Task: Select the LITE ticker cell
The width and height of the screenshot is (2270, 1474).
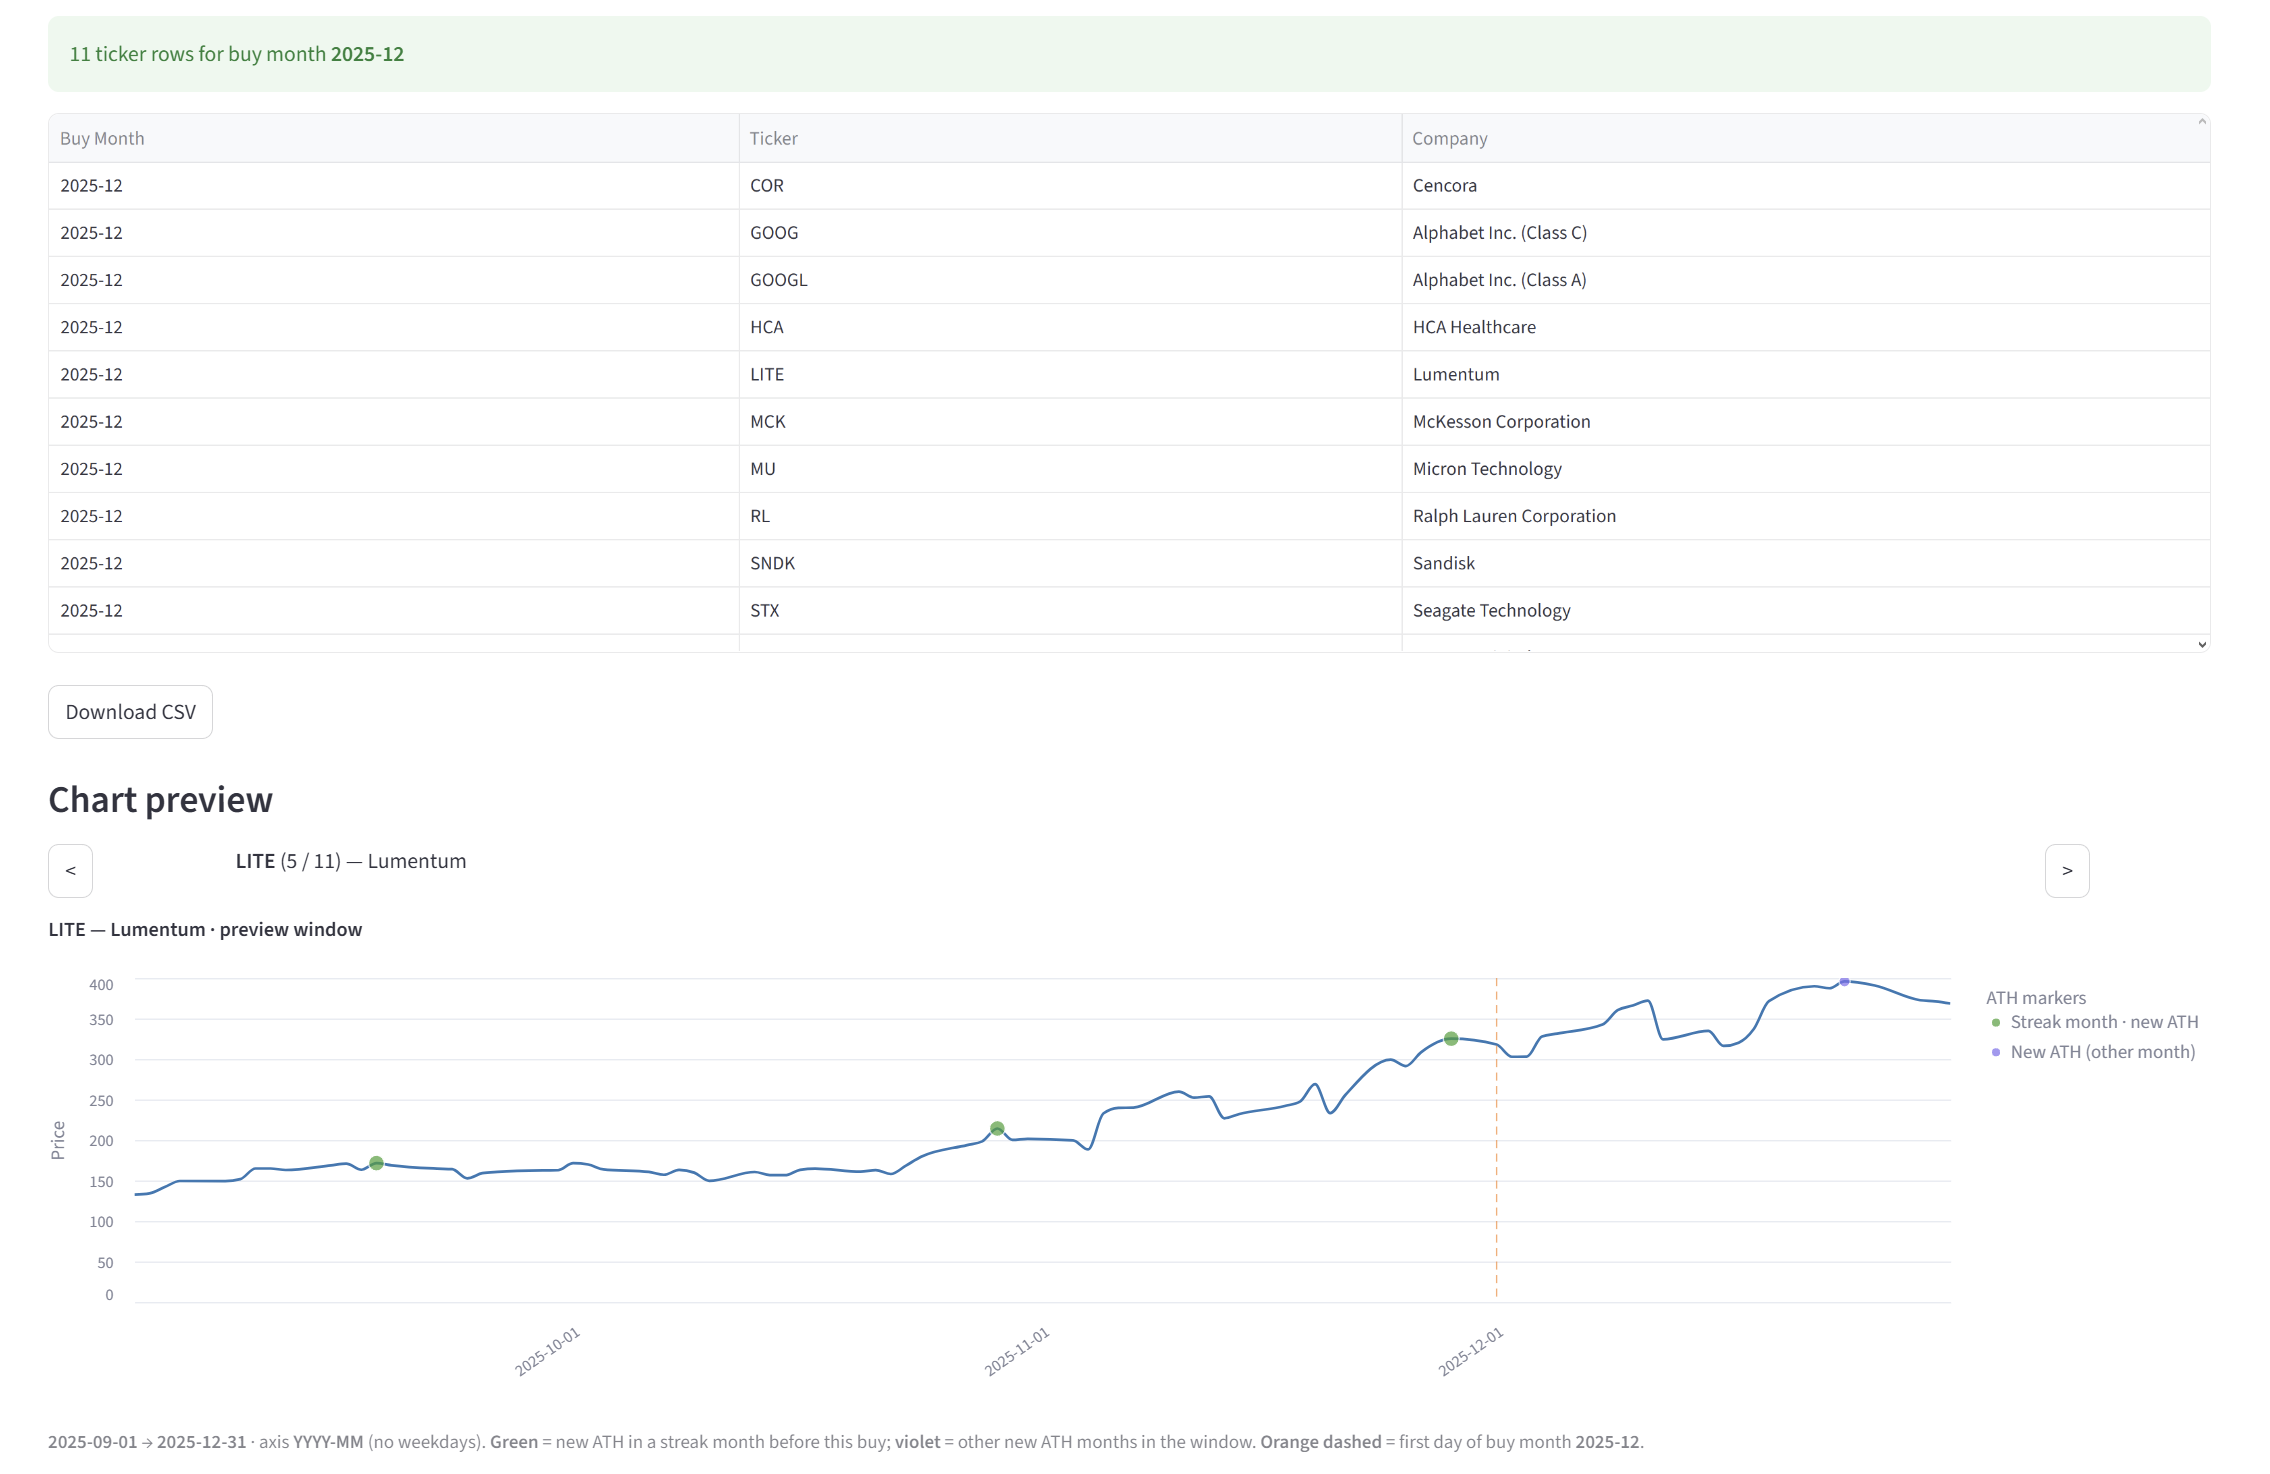Action: pos(767,375)
